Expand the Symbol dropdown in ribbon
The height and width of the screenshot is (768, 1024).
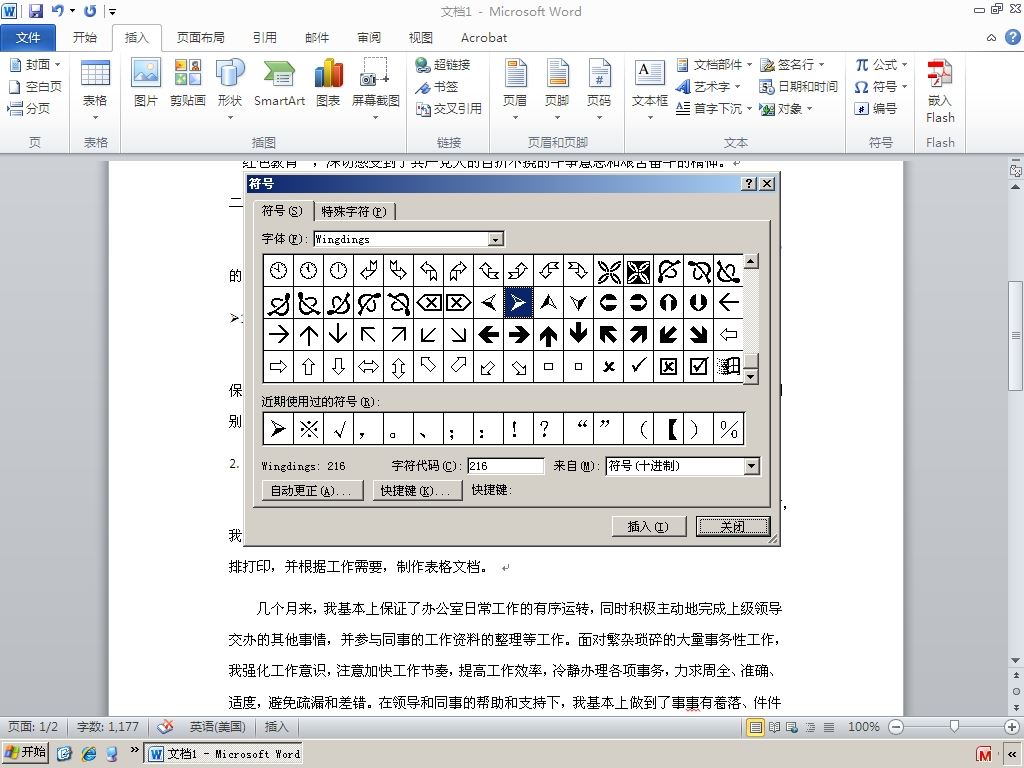click(x=904, y=86)
